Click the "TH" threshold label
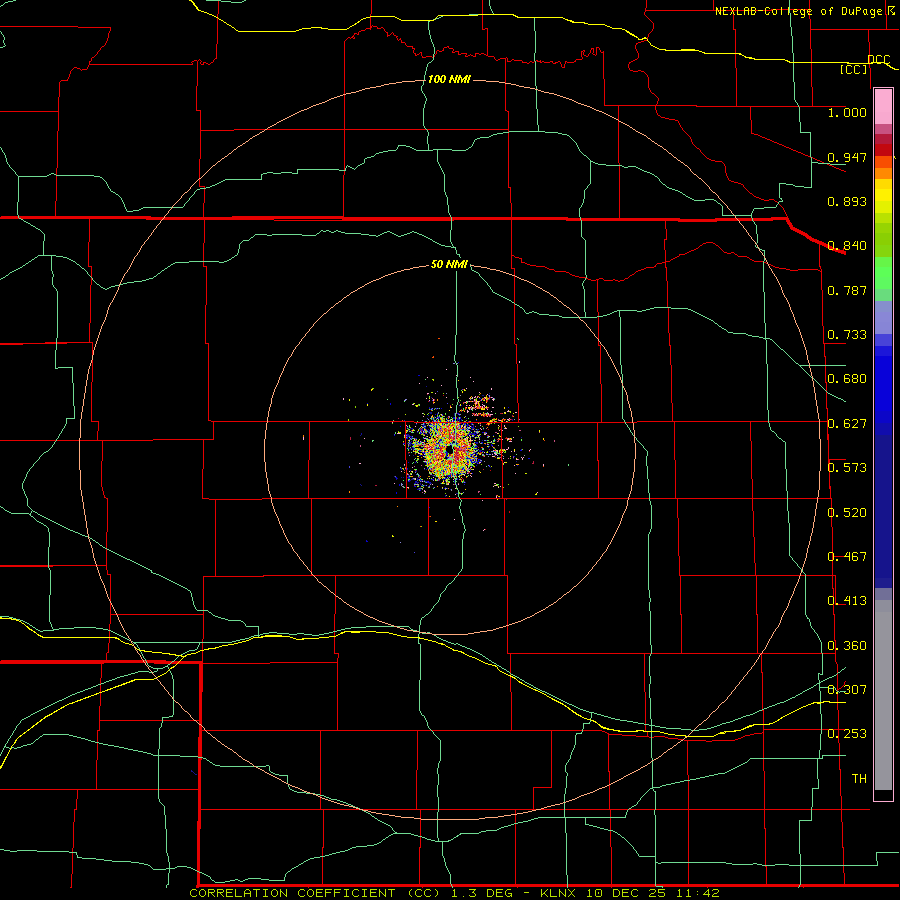The image size is (900, 900). [859, 779]
